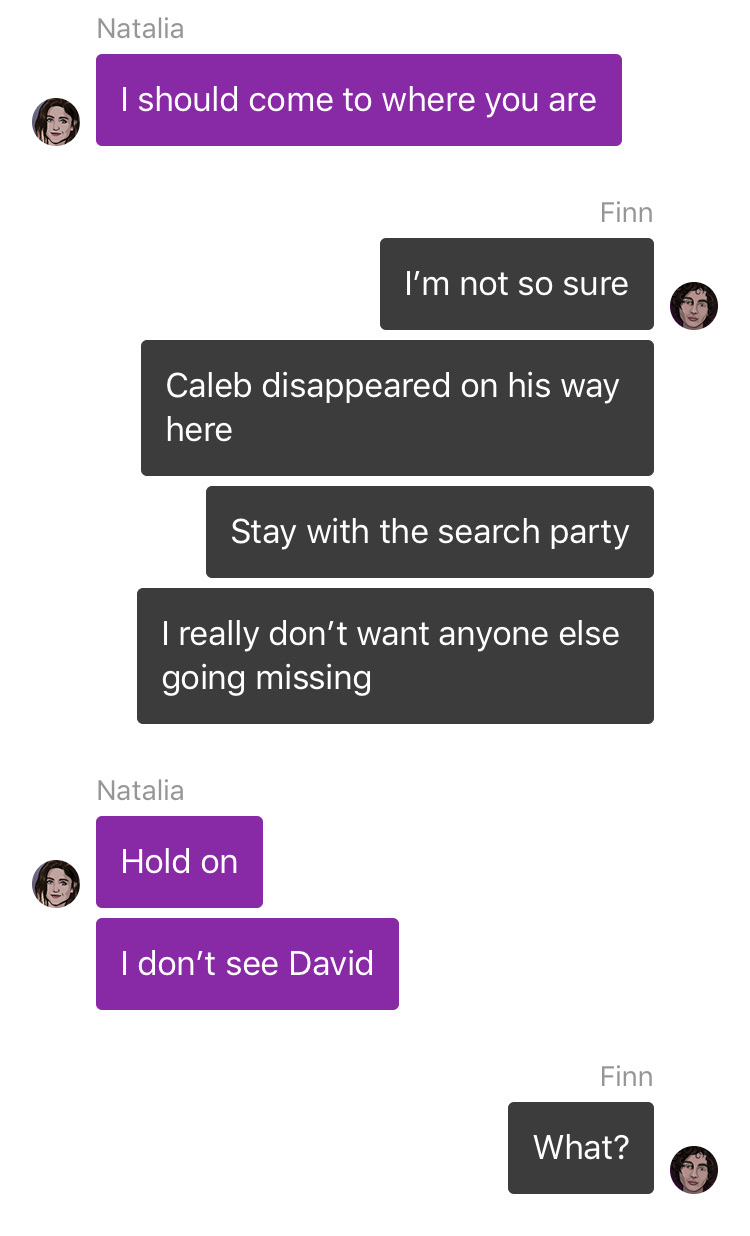Screen dimensions: 750x1236
Task: Select the "I'm not so sure" message
Action: point(517,284)
